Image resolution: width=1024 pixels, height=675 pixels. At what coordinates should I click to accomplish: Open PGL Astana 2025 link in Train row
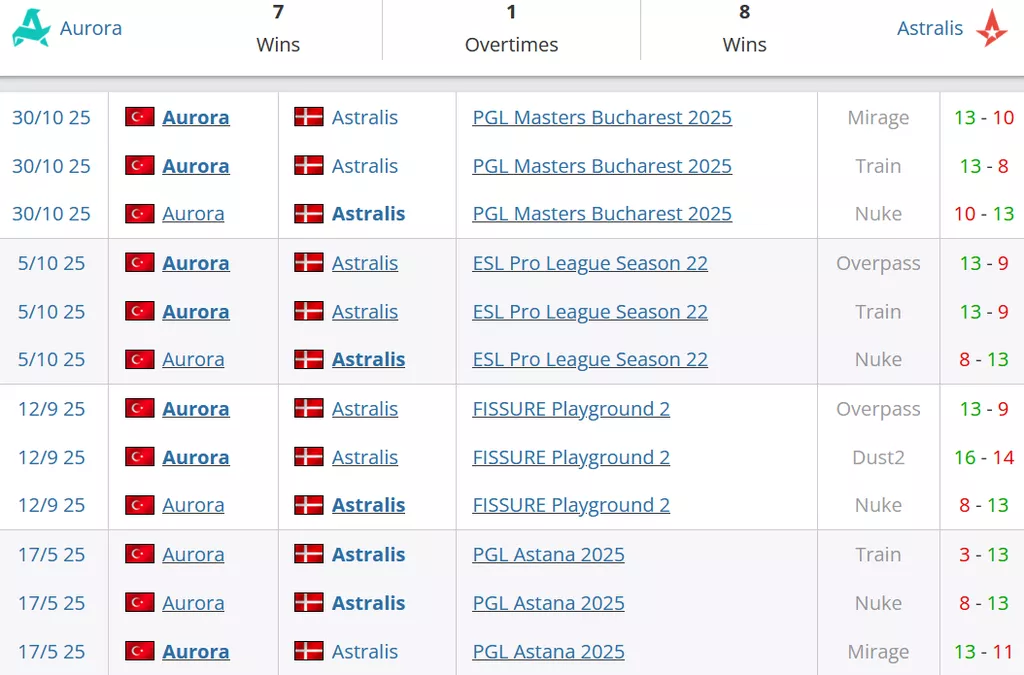coord(548,554)
